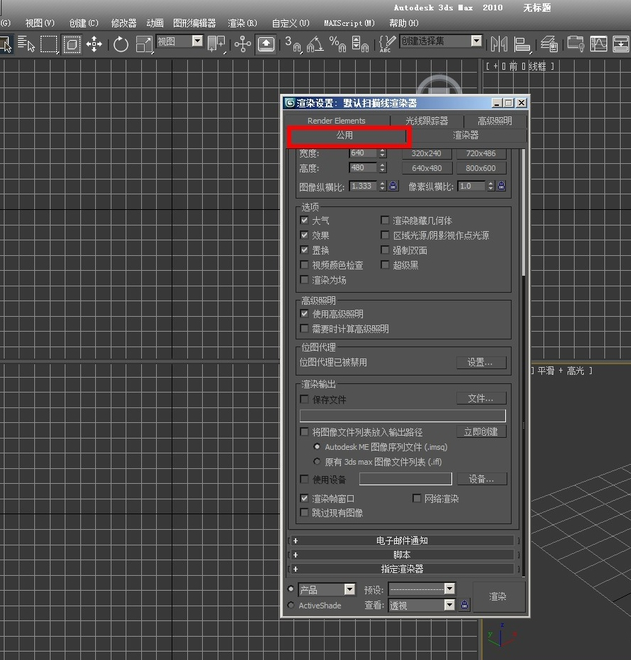This screenshot has width=631, height=660.
Task: Expand the 脚本 rollout
Action: point(402,555)
